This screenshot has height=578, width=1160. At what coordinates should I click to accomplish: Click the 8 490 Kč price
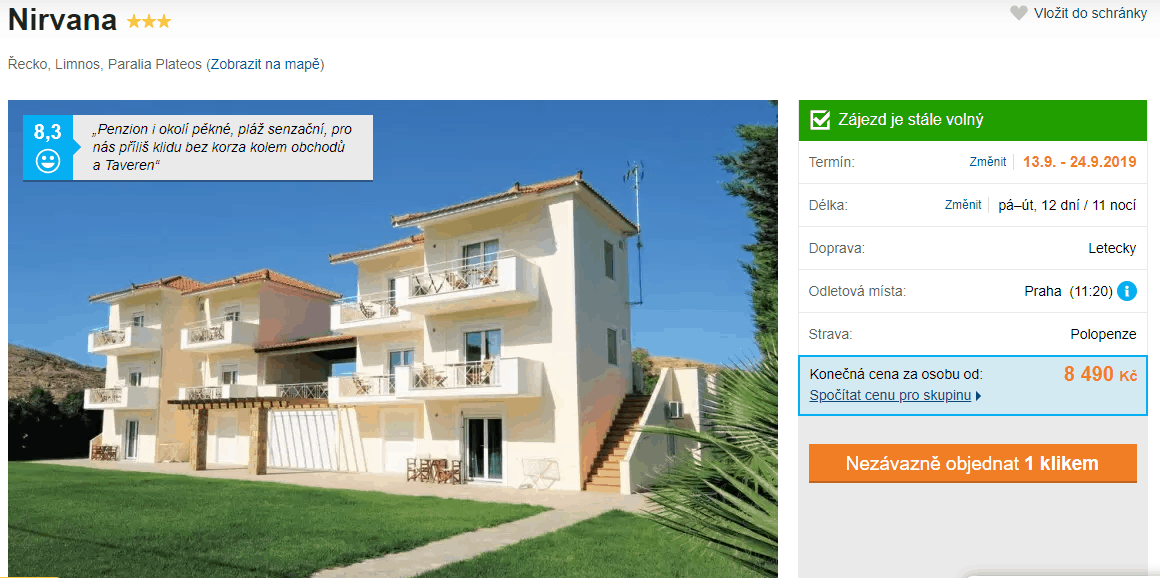(1100, 374)
